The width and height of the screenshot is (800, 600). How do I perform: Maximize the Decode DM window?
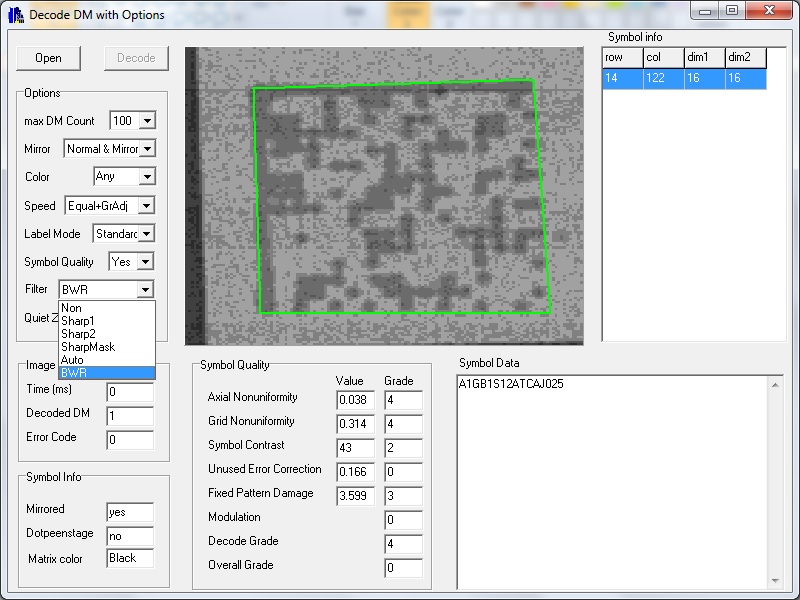tap(732, 11)
